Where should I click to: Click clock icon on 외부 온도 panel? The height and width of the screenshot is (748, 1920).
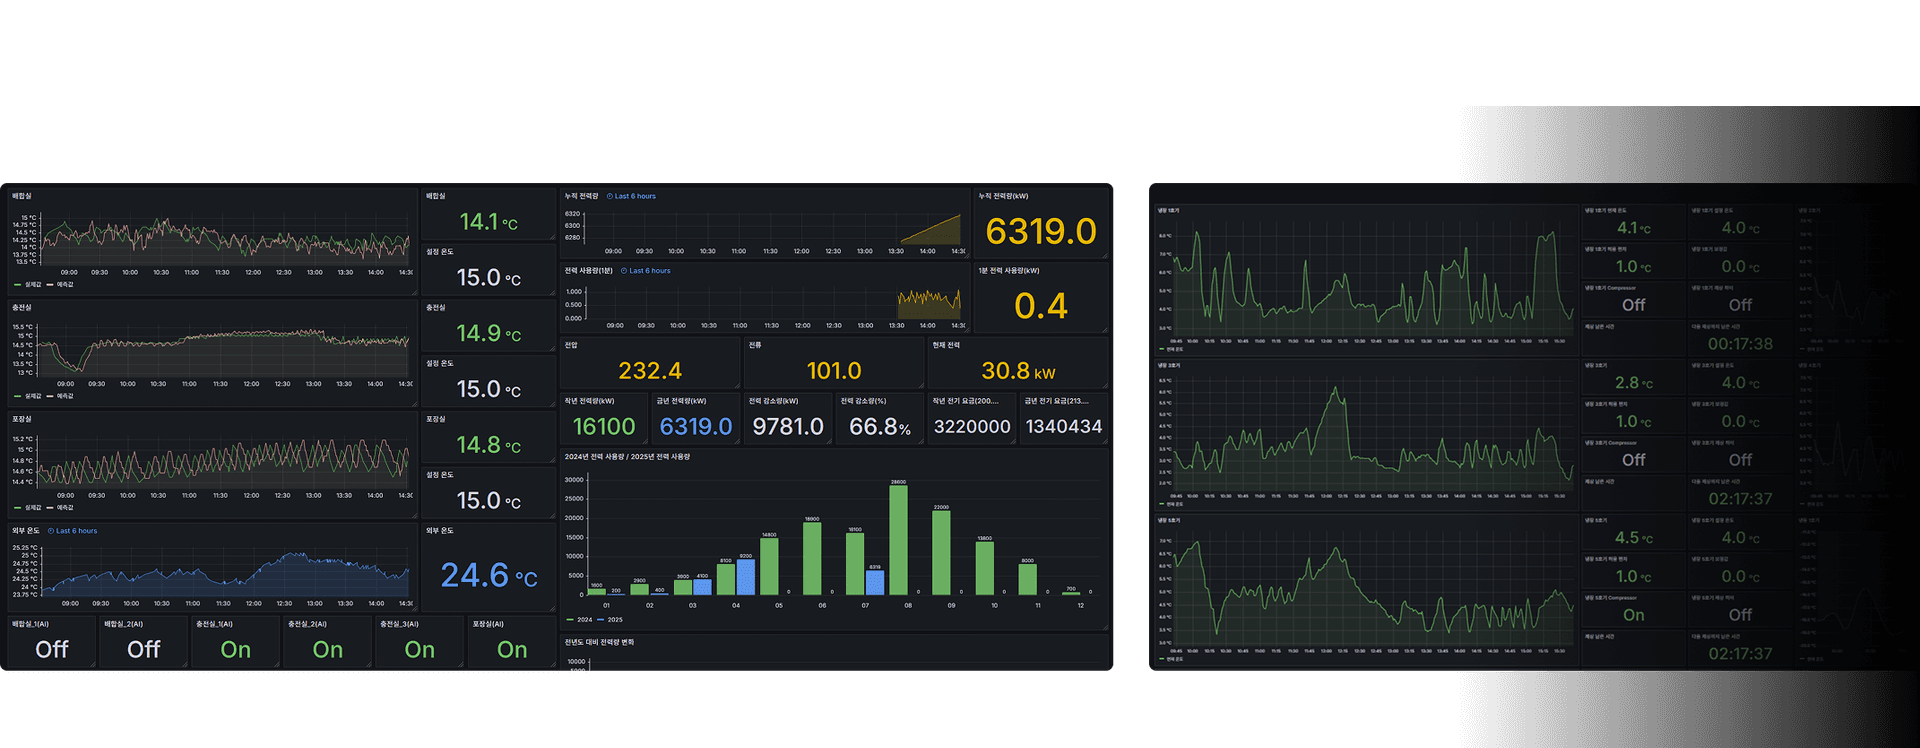[51, 531]
